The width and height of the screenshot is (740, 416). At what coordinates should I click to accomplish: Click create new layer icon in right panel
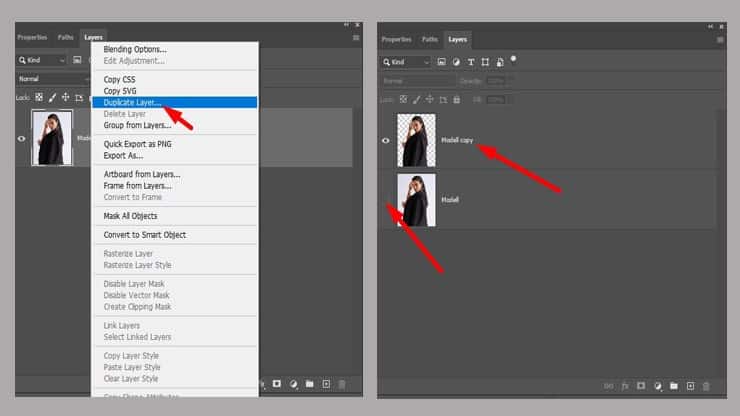pos(690,385)
